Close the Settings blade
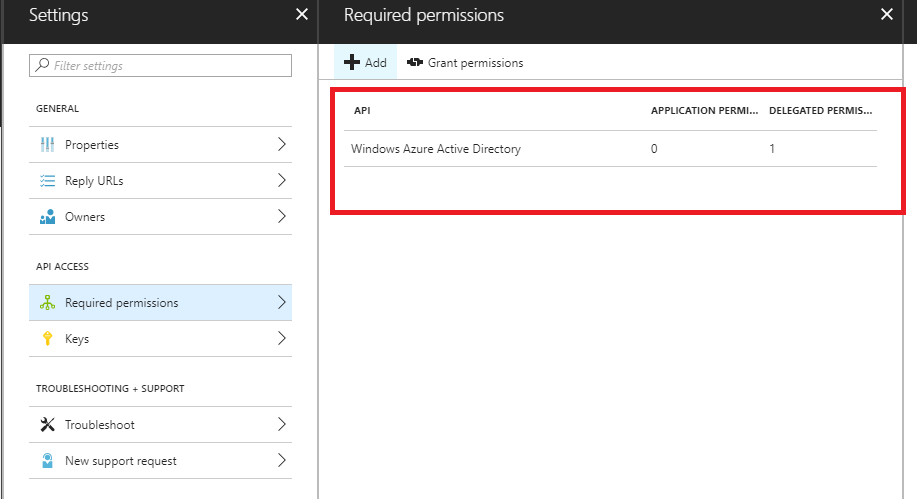917x499 pixels. pyautogui.click(x=302, y=15)
